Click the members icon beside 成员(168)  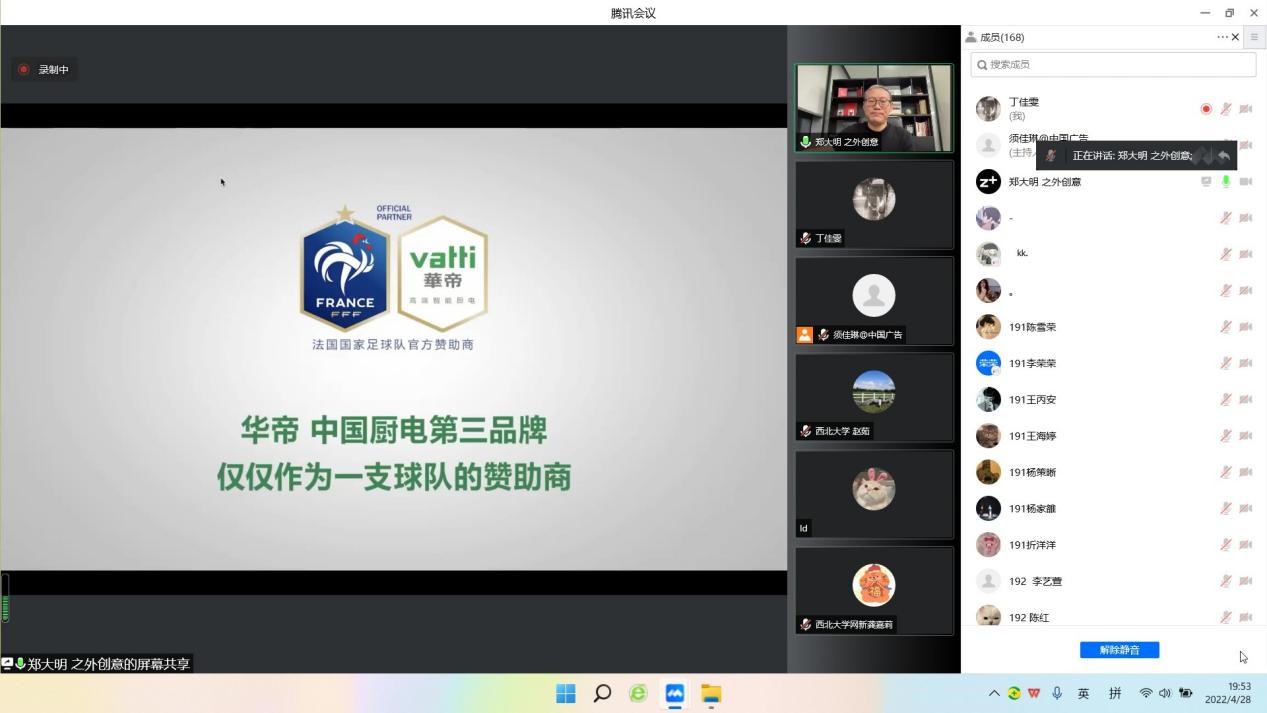click(971, 37)
